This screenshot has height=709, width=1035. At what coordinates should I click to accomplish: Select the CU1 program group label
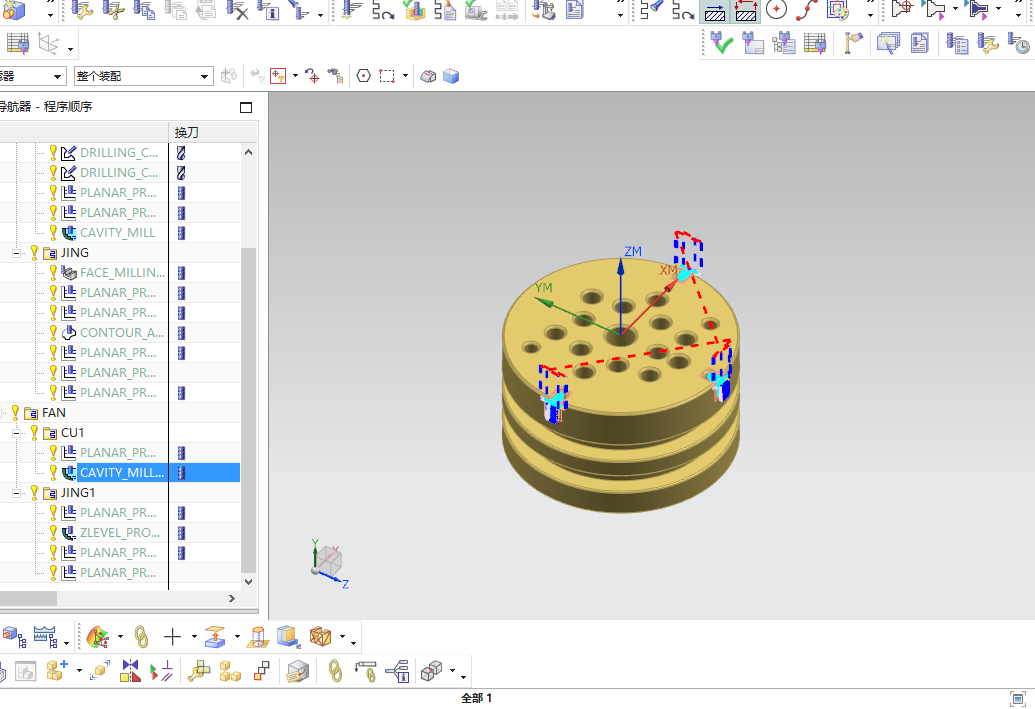coord(73,432)
